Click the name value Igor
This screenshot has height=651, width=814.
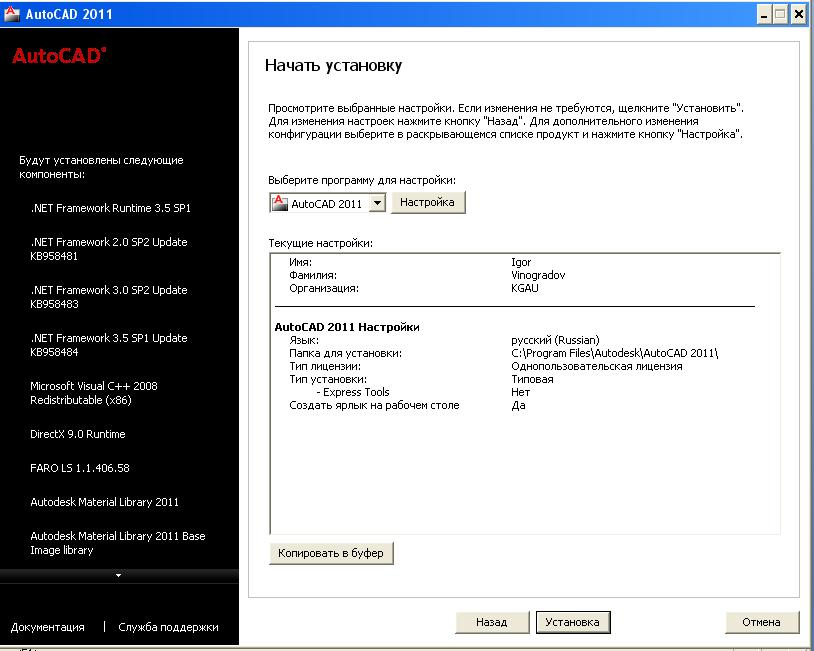521,262
